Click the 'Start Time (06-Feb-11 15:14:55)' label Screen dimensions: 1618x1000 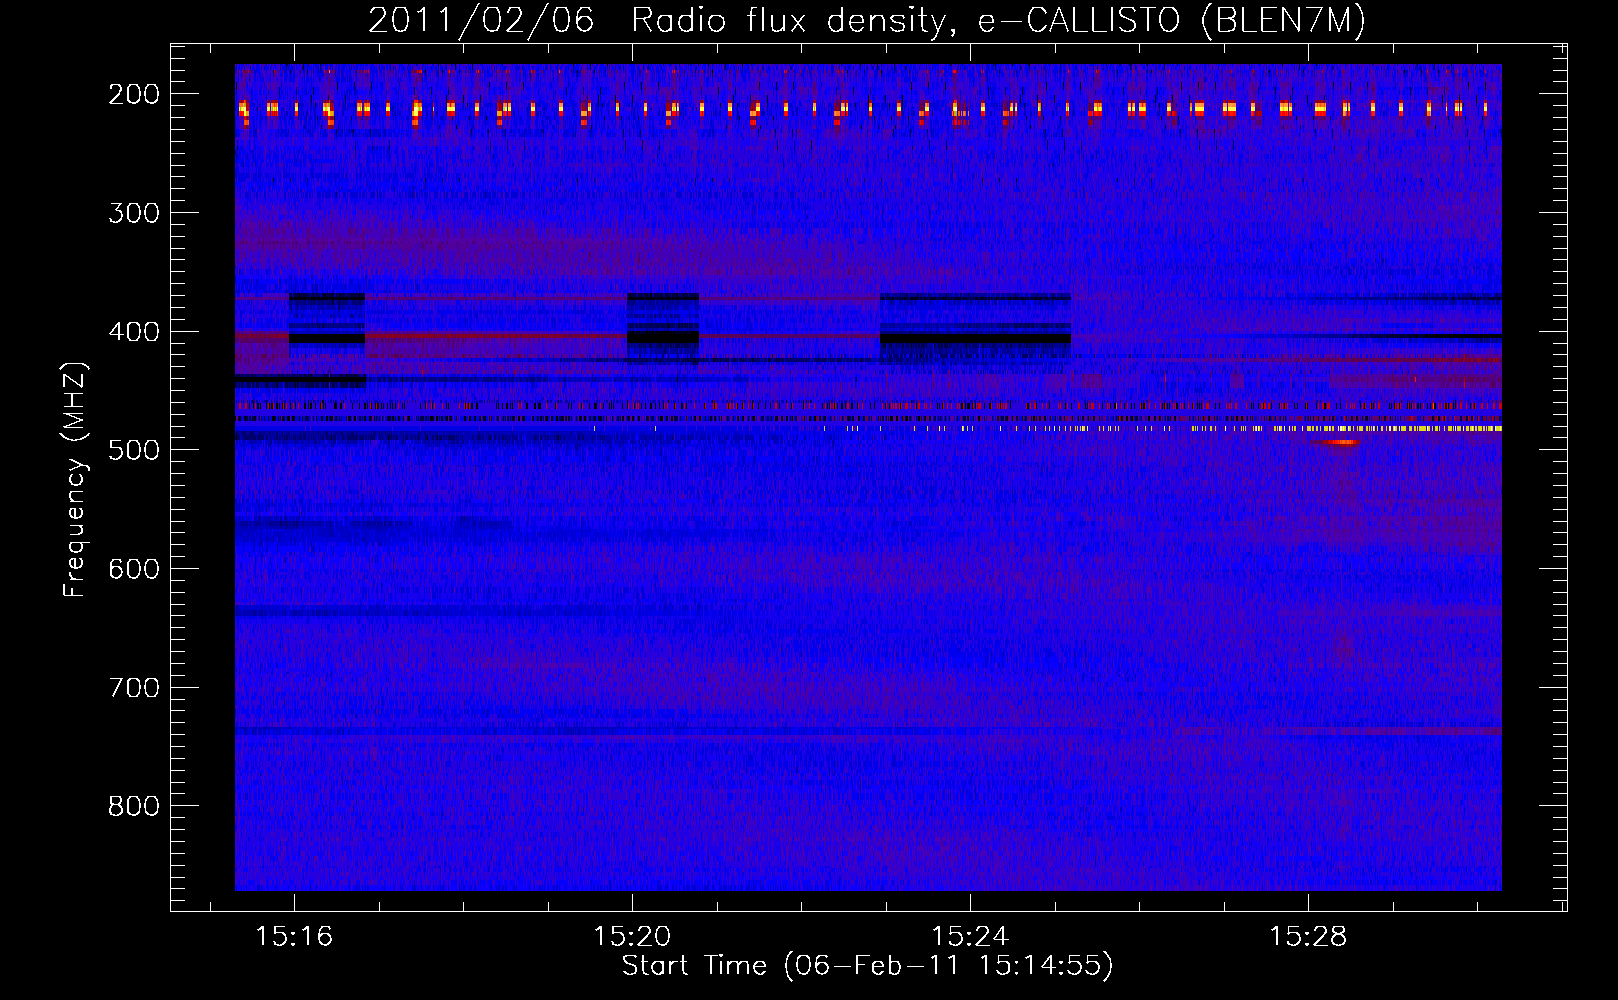pos(867,965)
